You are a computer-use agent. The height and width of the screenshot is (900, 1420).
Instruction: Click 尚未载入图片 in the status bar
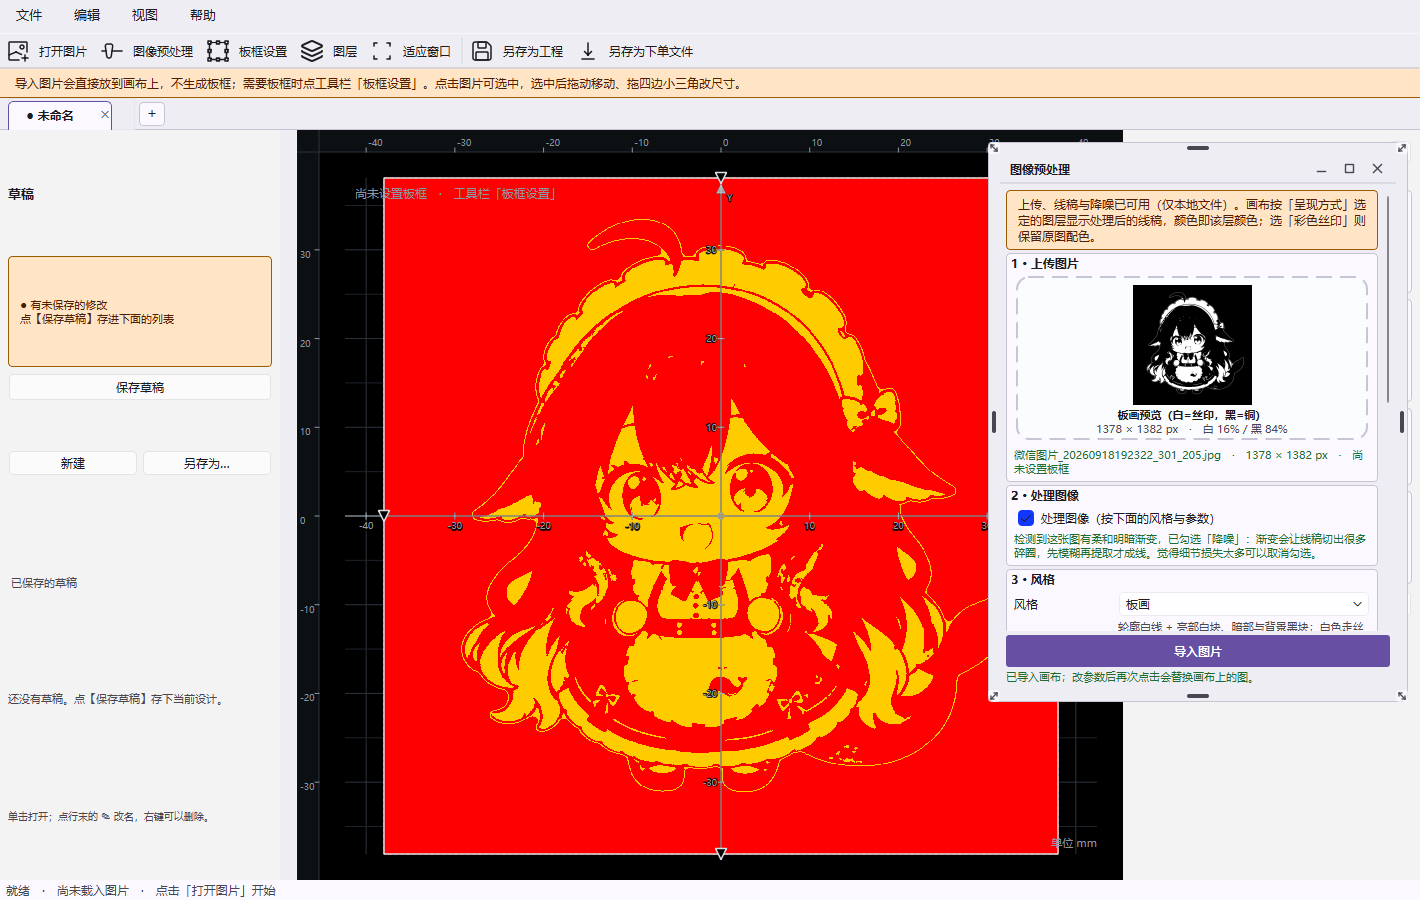93,890
